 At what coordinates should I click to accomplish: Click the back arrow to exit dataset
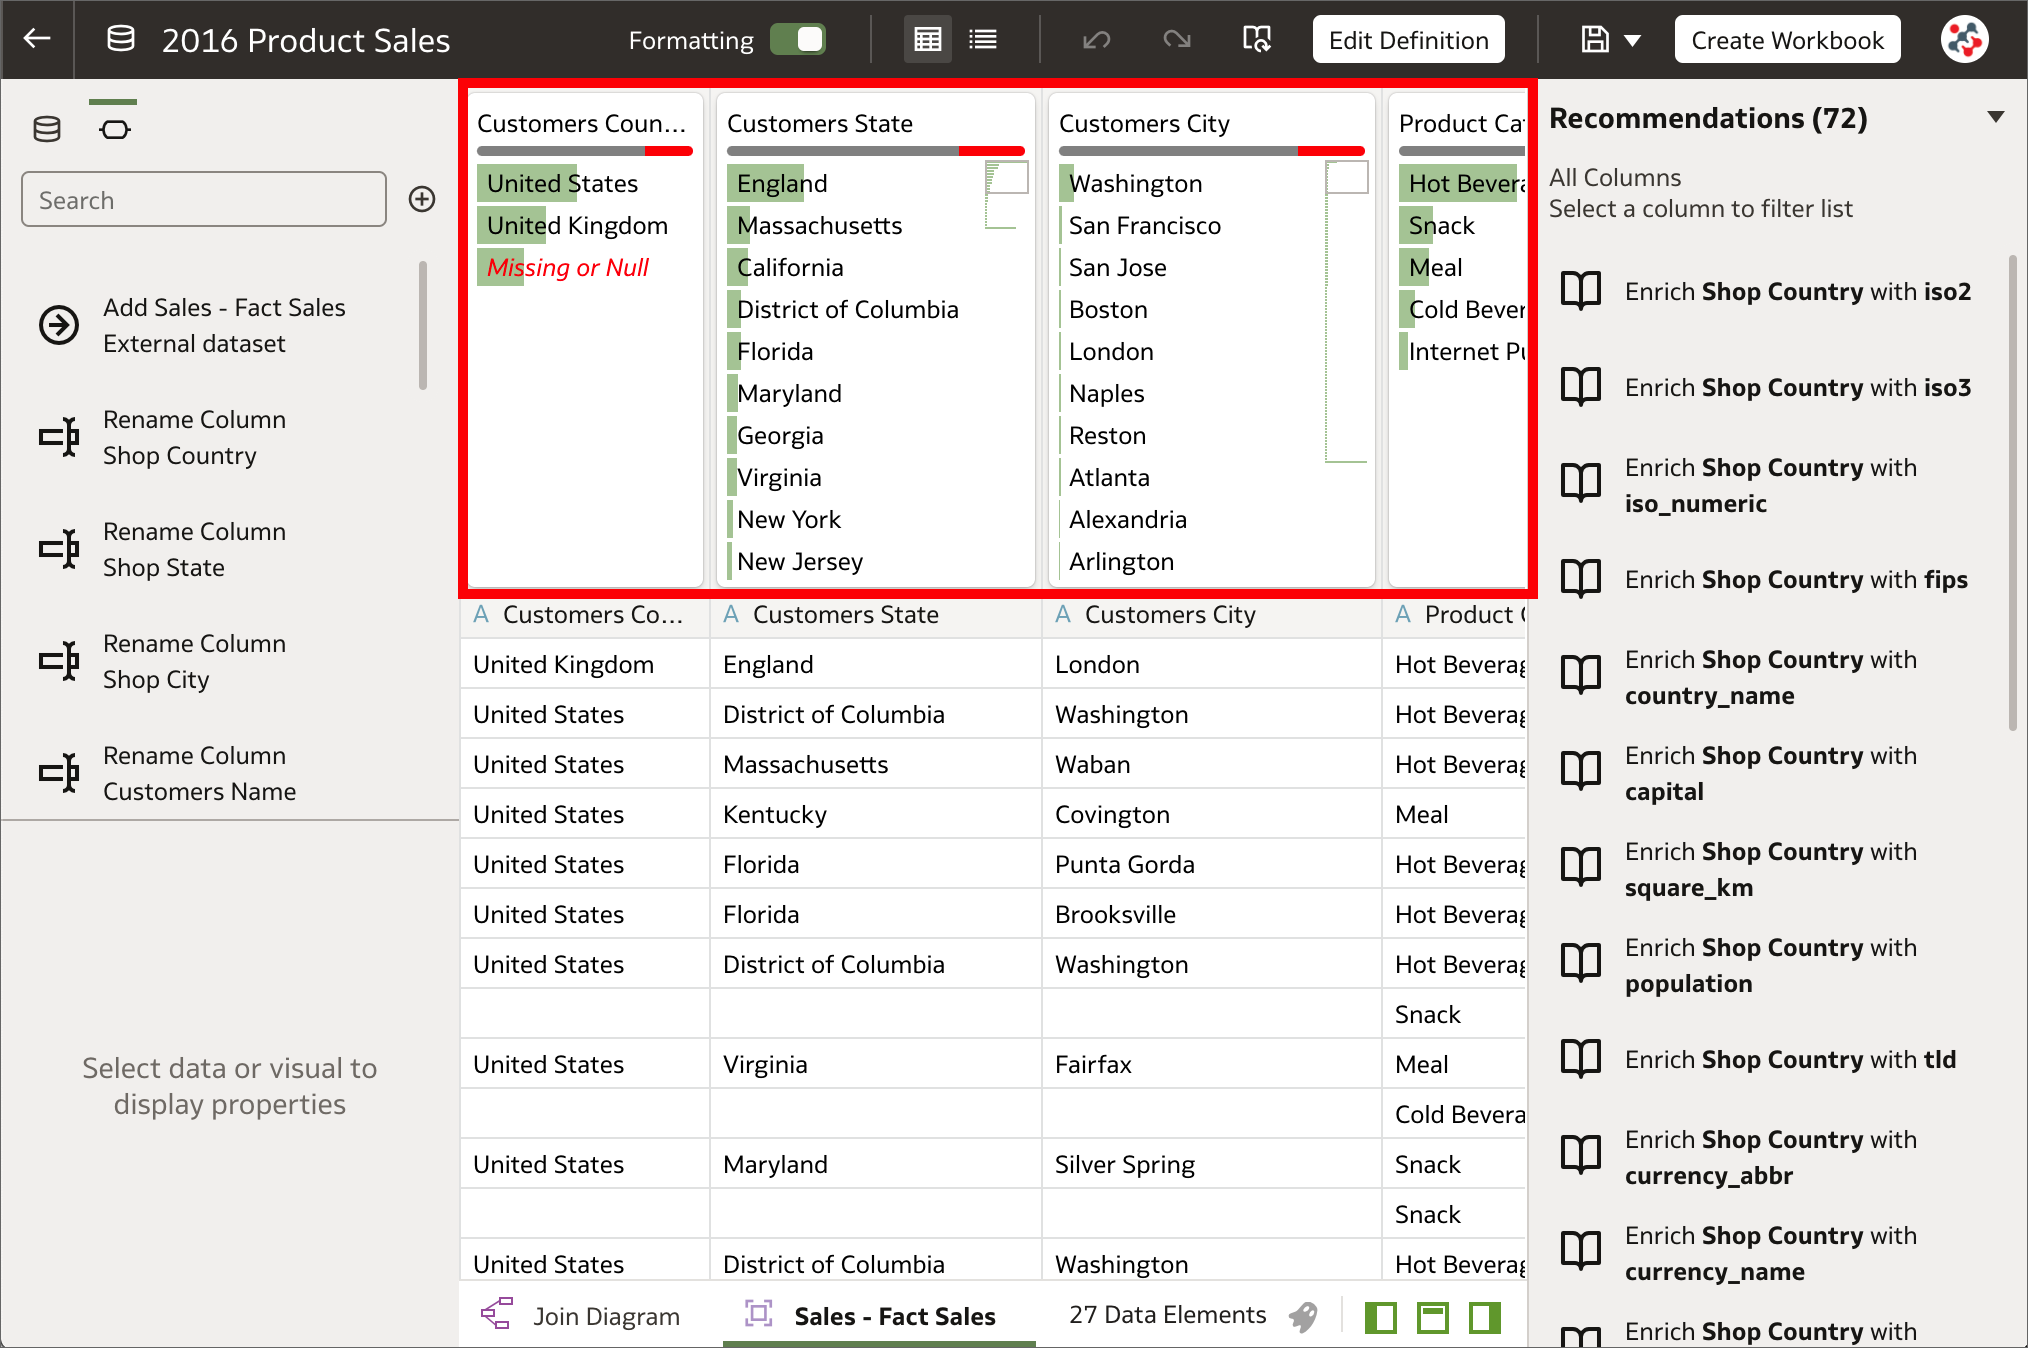37,39
